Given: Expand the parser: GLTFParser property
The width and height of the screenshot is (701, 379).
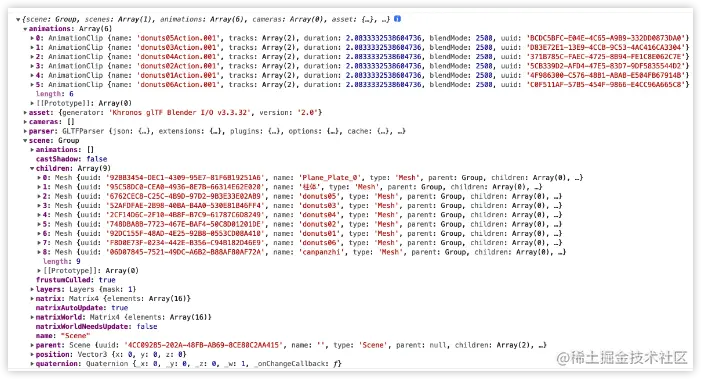Looking at the screenshot, I should click(25, 131).
